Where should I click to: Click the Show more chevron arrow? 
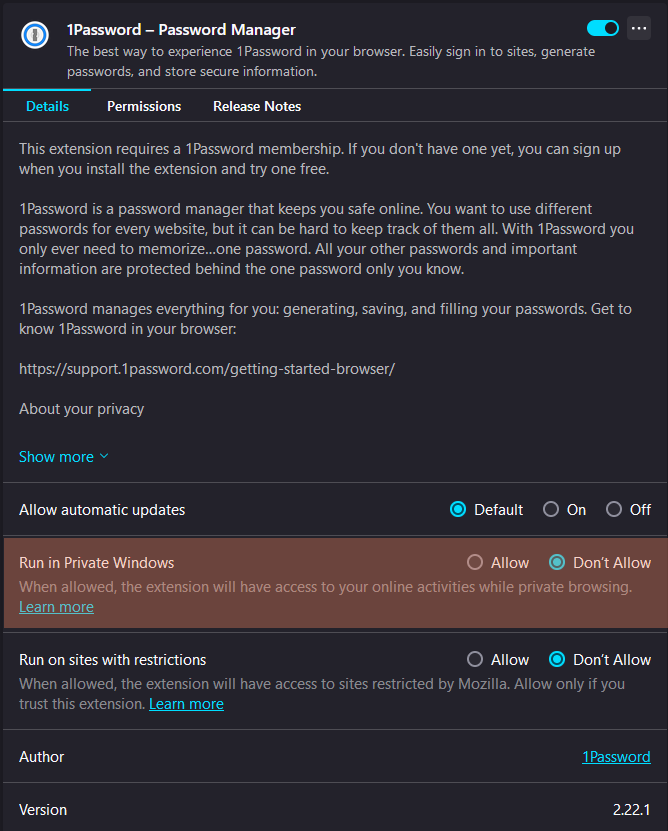click(x=104, y=457)
